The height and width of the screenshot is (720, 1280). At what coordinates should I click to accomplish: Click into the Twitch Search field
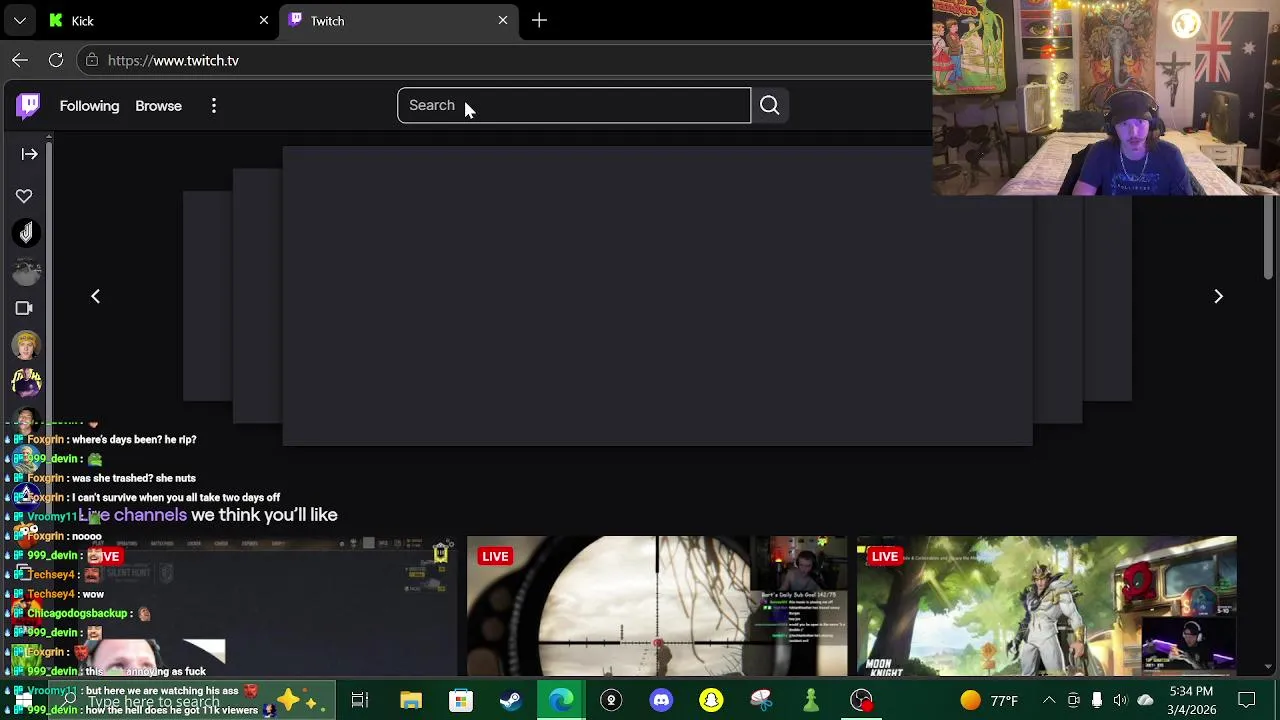pyautogui.click(x=574, y=105)
